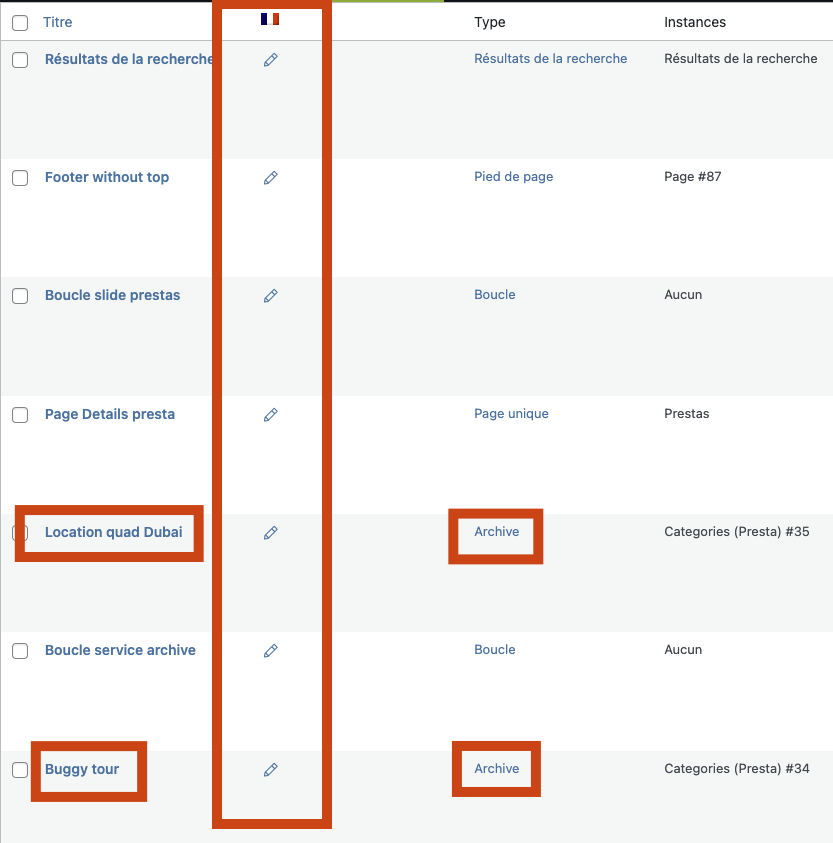Open the Buggy tour template
This screenshot has height=843, width=833.
pos(82,769)
